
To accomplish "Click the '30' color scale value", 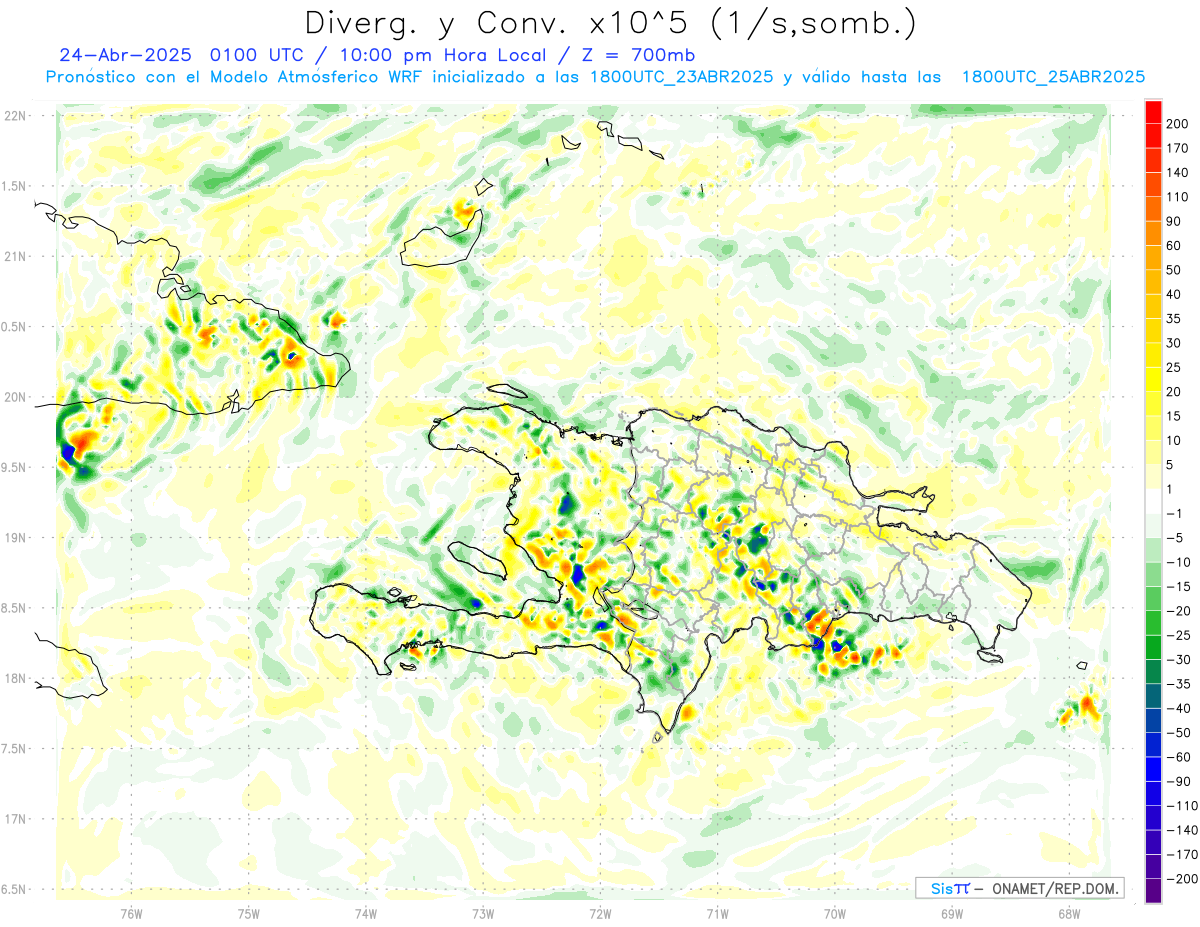I will pos(1174,343).
